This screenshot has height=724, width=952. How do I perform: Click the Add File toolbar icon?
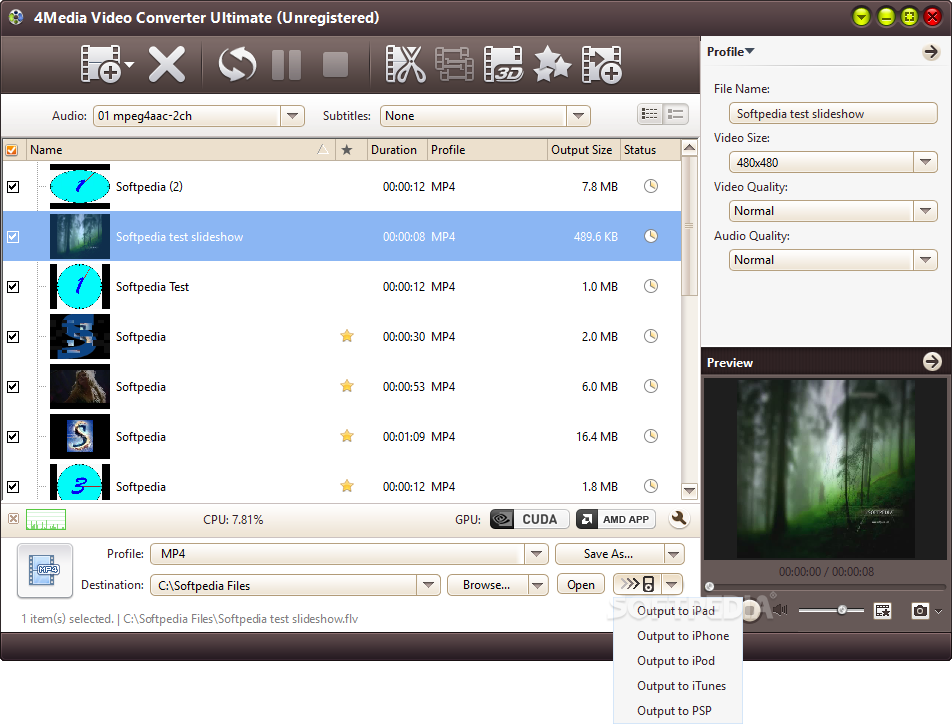pos(101,64)
